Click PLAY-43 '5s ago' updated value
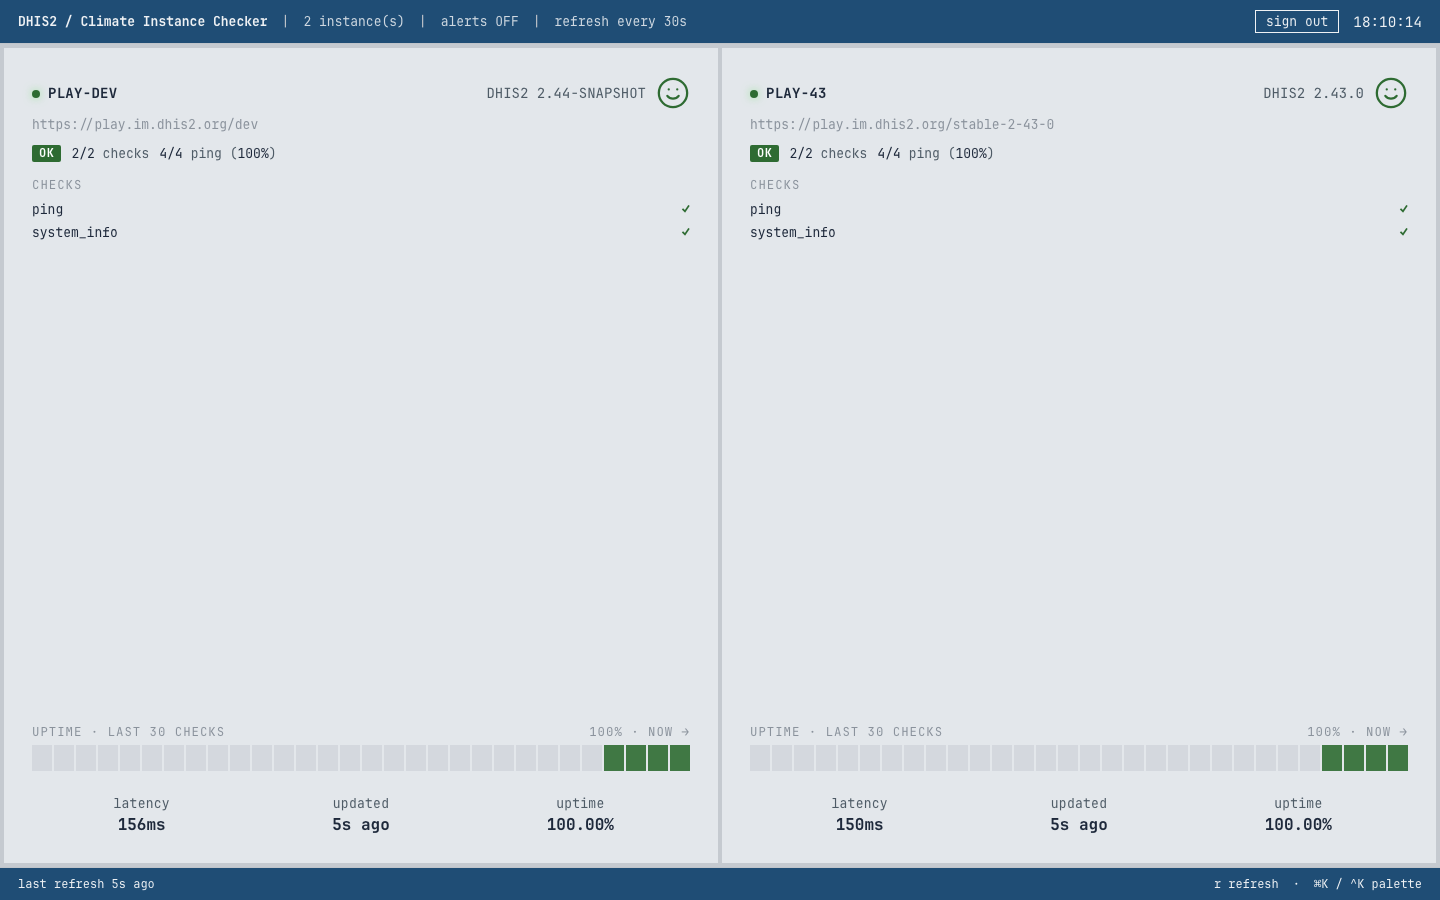The height and width of the screenshot is (900, 1440). click(1079, 825)
